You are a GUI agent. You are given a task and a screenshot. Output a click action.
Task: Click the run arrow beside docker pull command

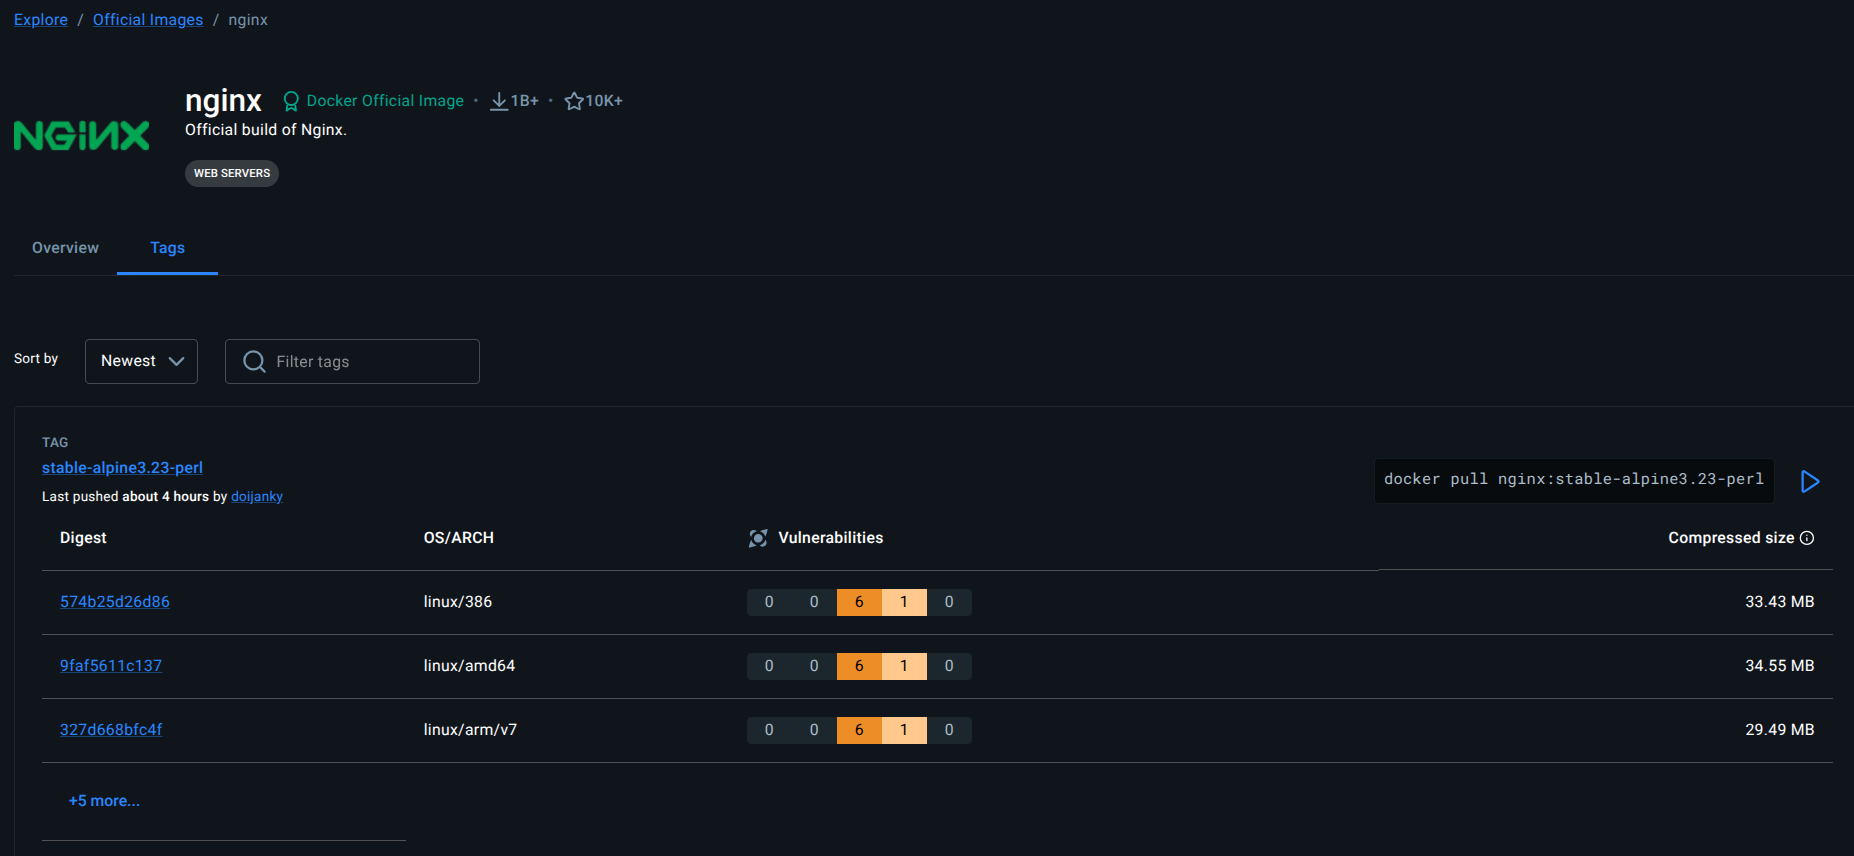(x=1809, y=481)
